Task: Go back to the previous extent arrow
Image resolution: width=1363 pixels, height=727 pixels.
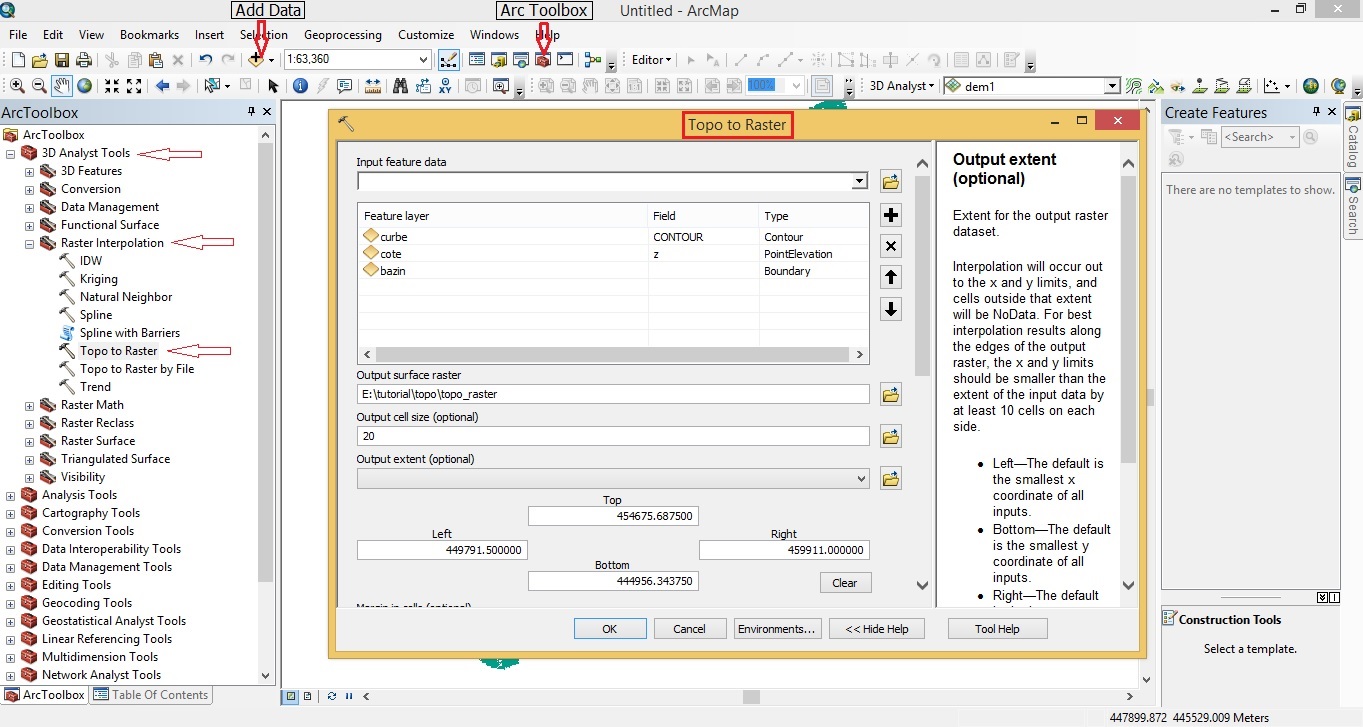Action: [162, 86]
